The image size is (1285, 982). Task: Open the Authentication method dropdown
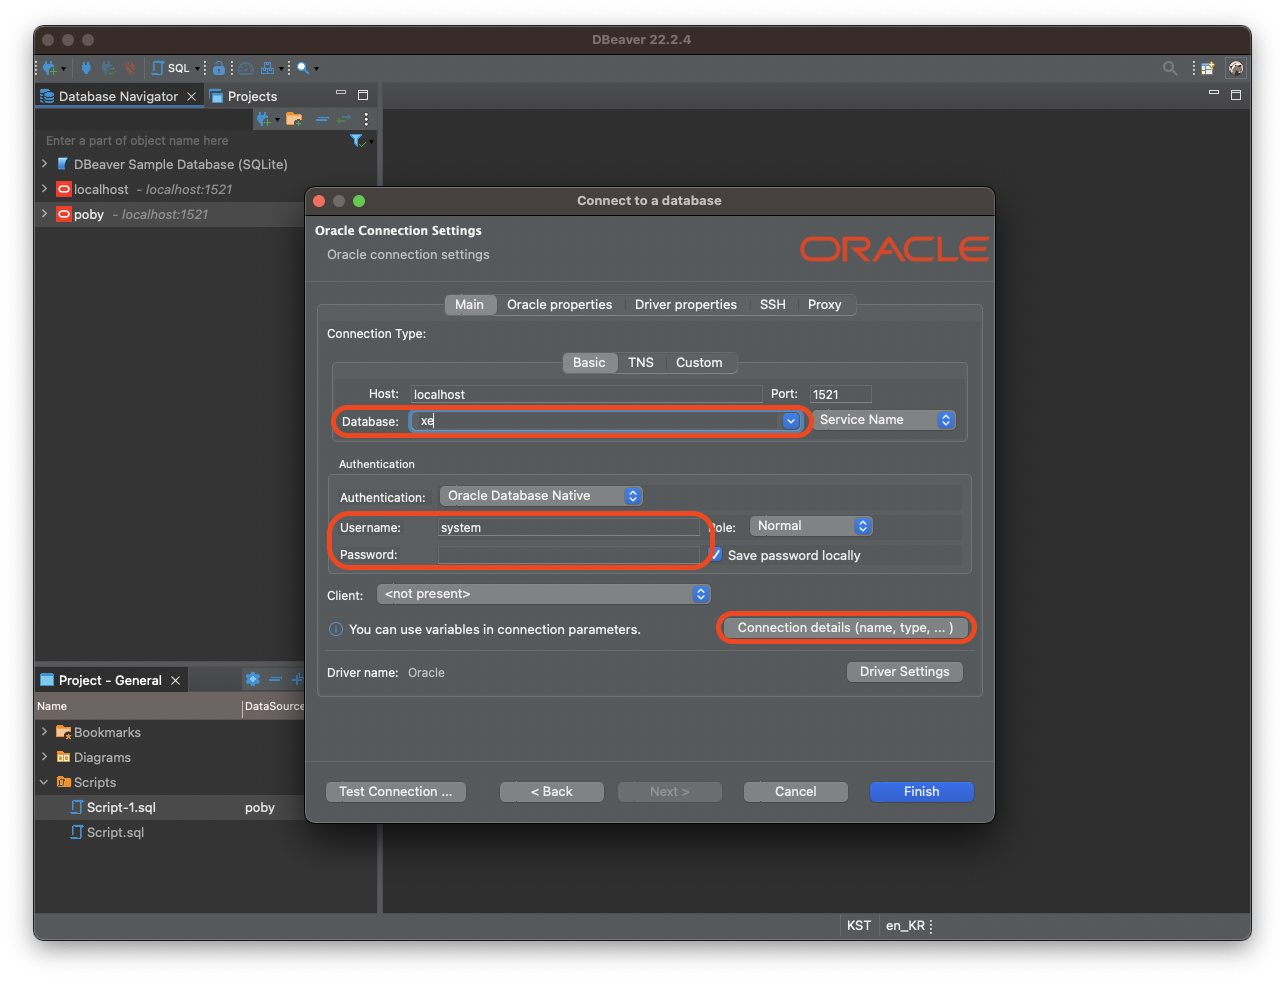tap(541, 496)
